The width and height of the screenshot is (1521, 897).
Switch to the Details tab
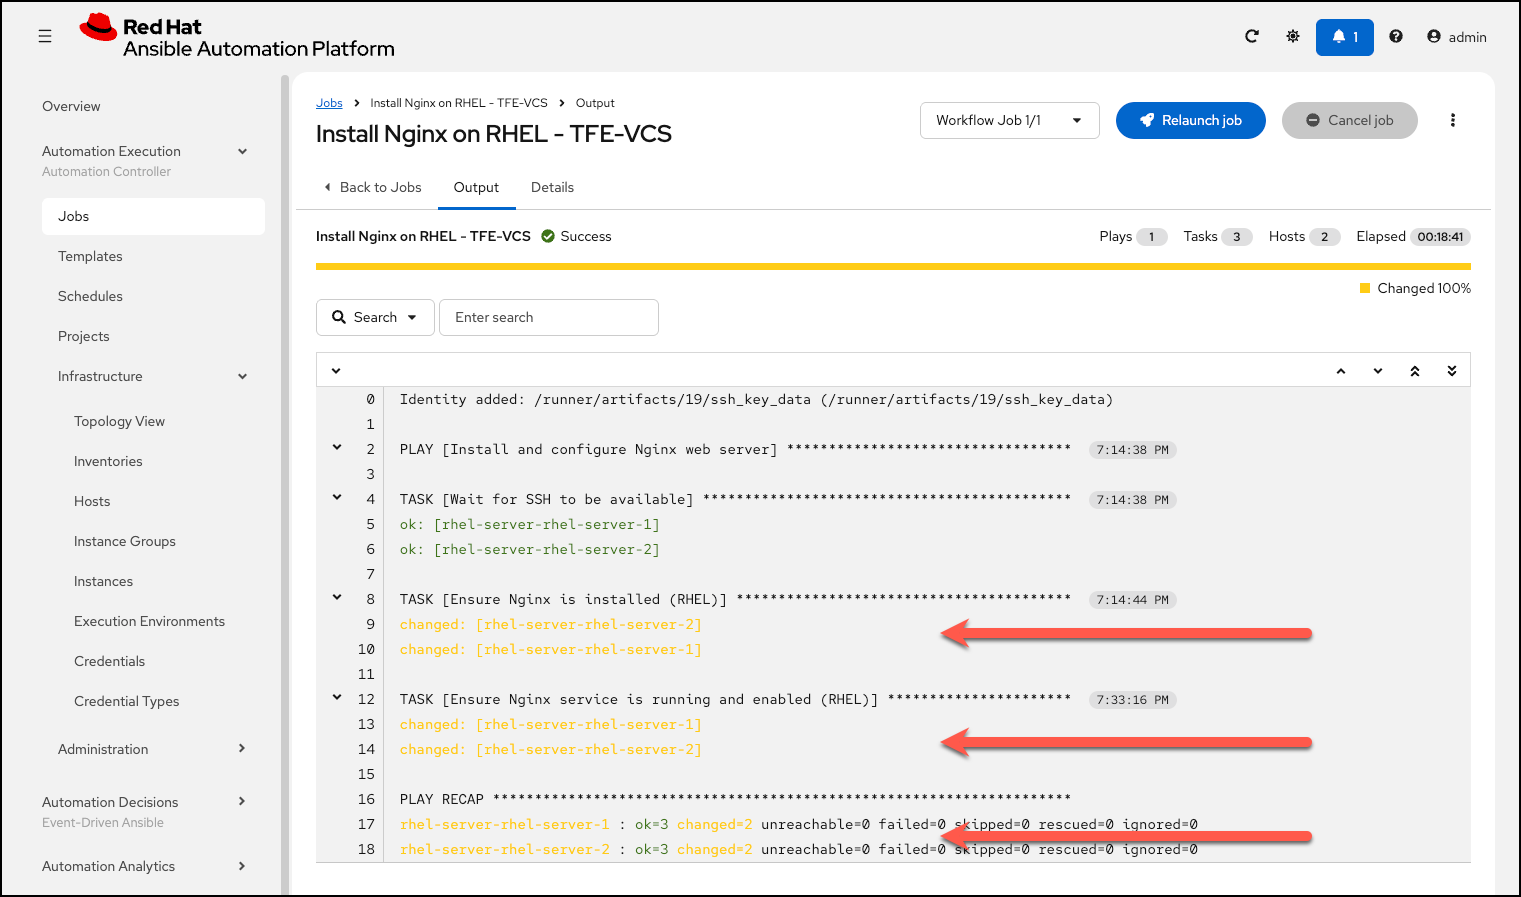(x=552, y=187)
